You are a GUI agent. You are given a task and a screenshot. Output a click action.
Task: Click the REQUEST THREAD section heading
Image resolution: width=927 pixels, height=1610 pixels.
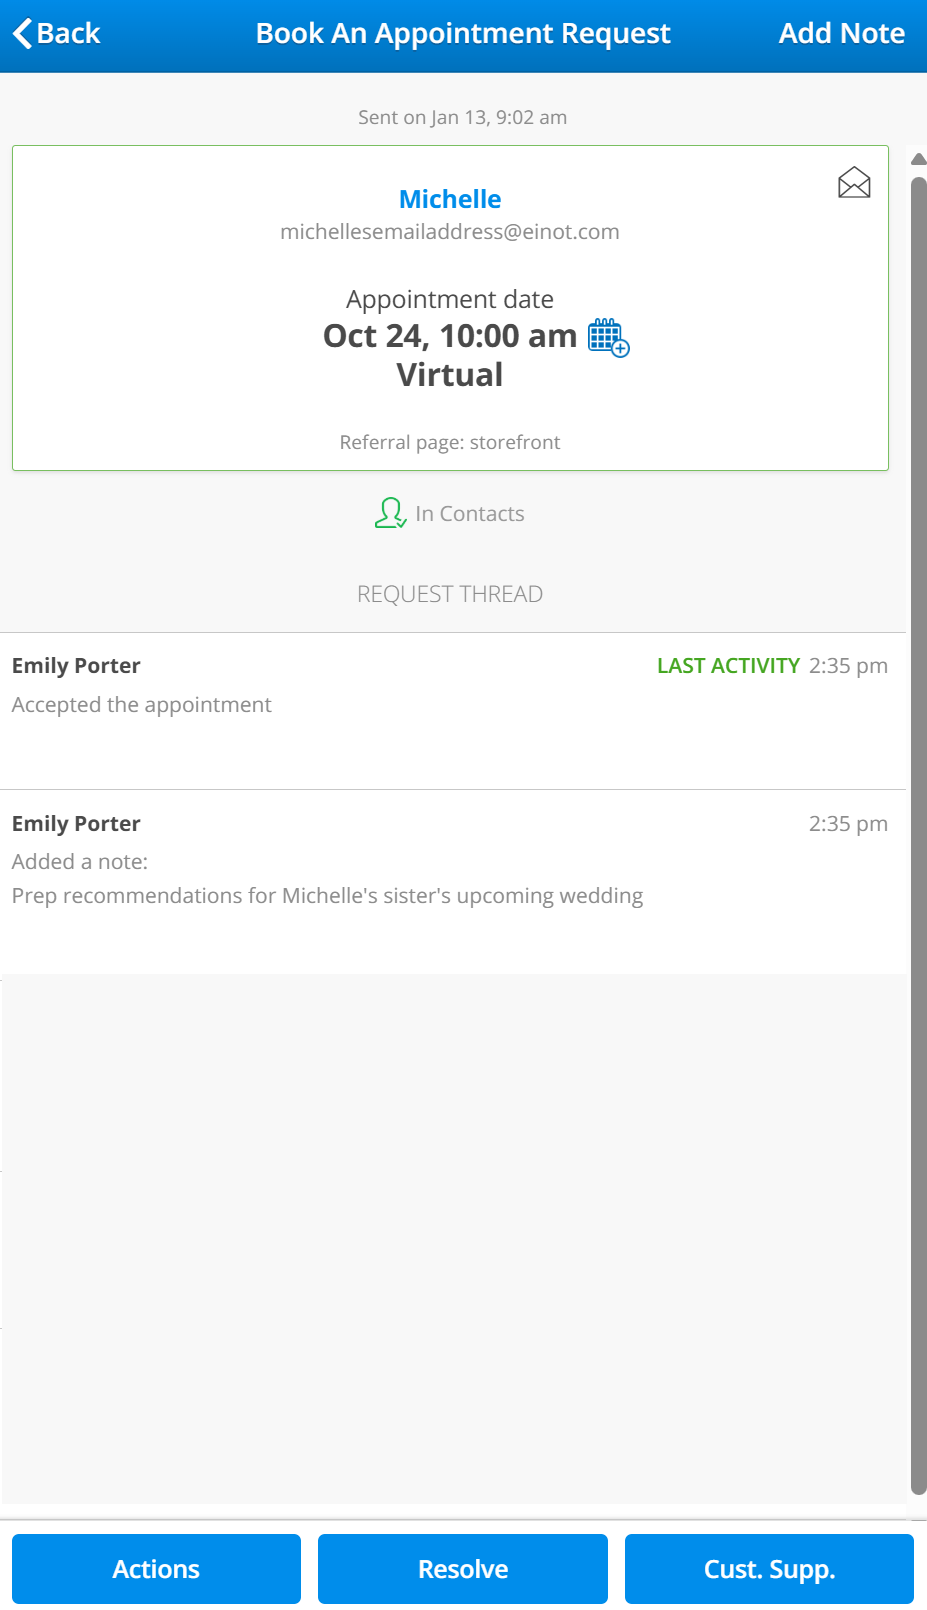pyautogui.click(x=450, y=594)
